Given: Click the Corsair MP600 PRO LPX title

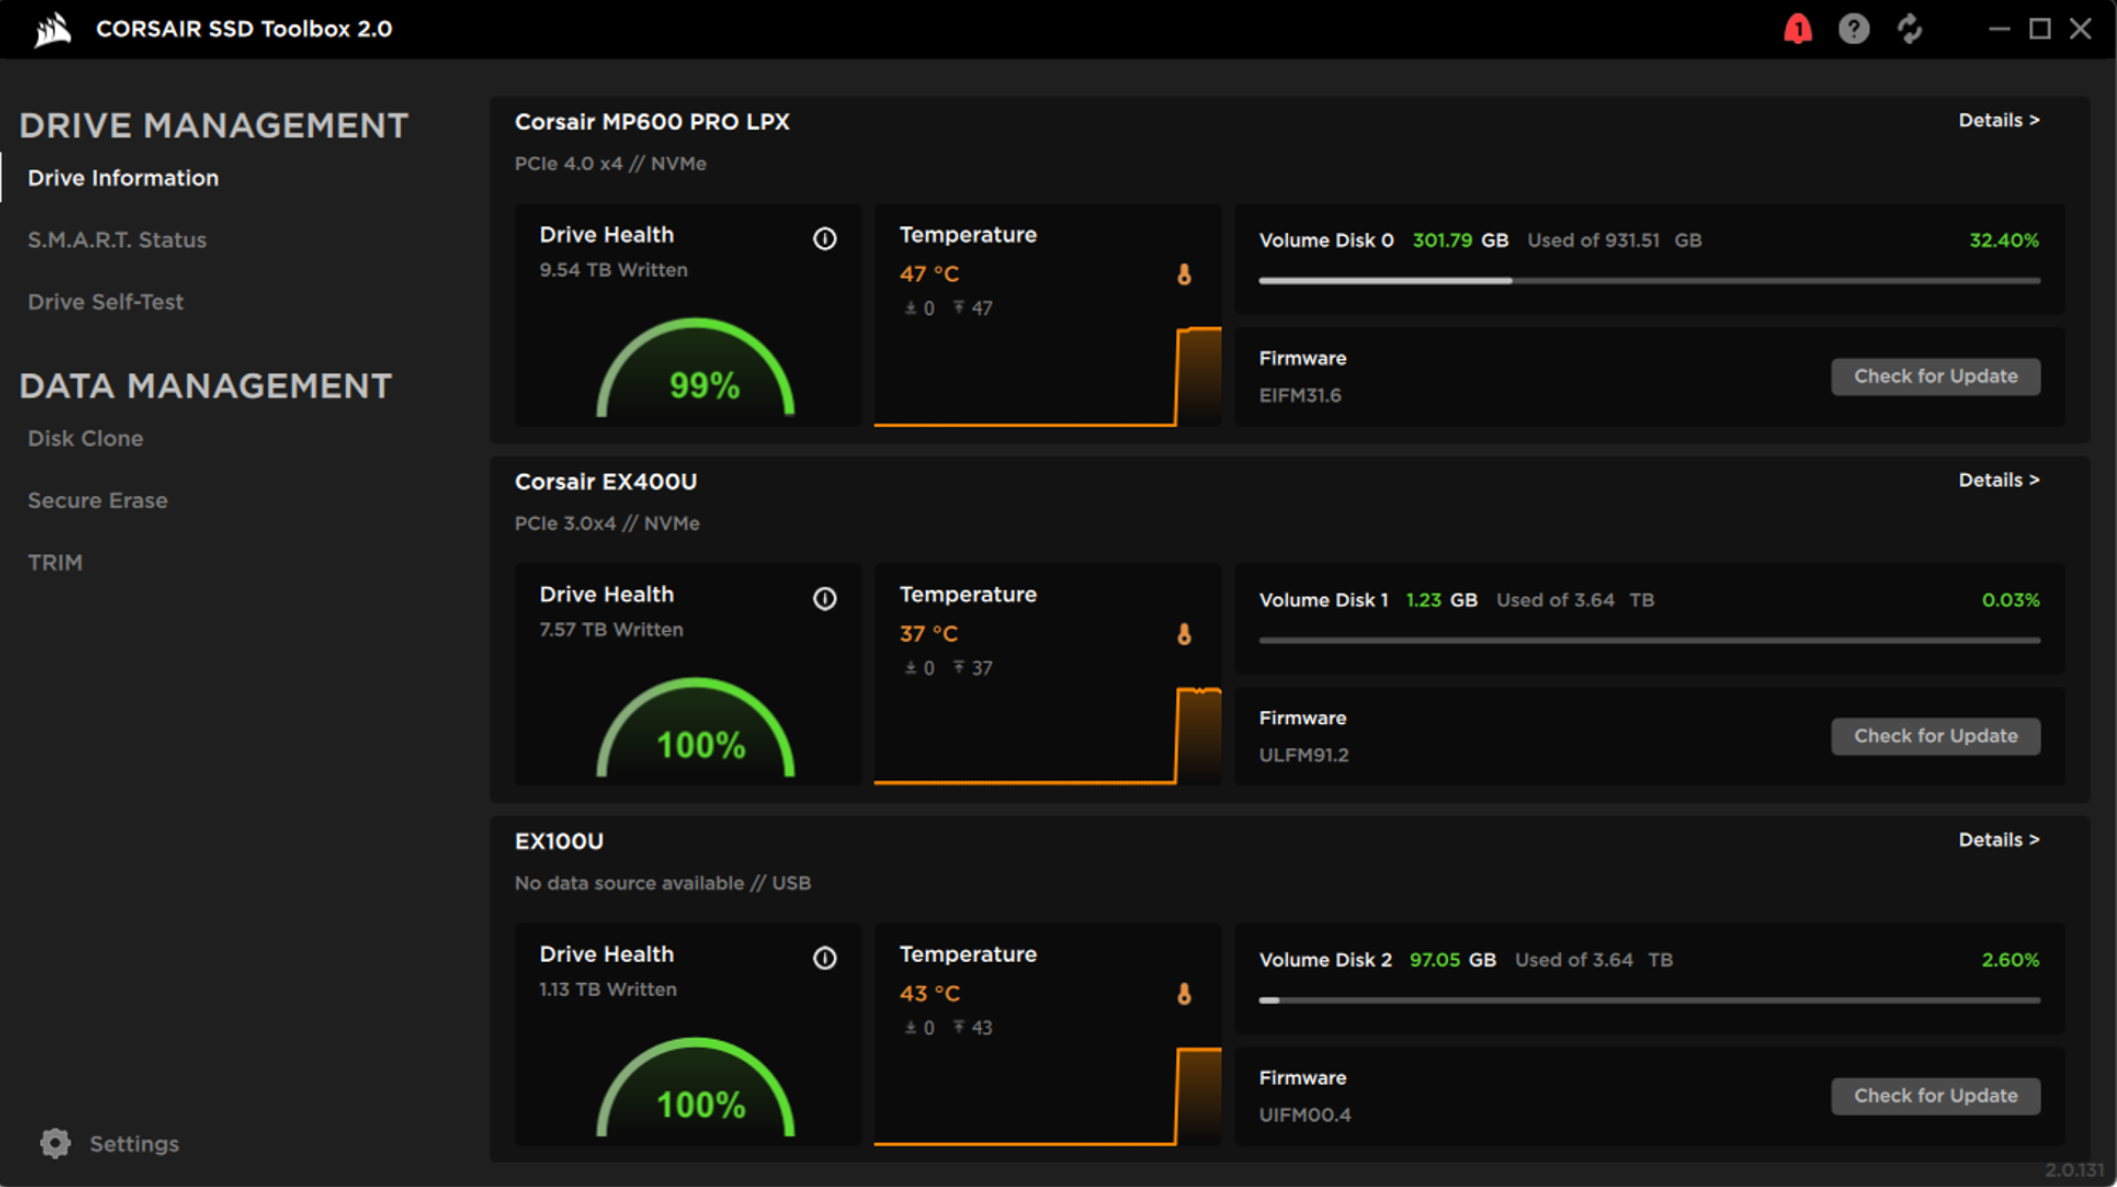Looking at the screenshot, I should [x=652, y=122].
